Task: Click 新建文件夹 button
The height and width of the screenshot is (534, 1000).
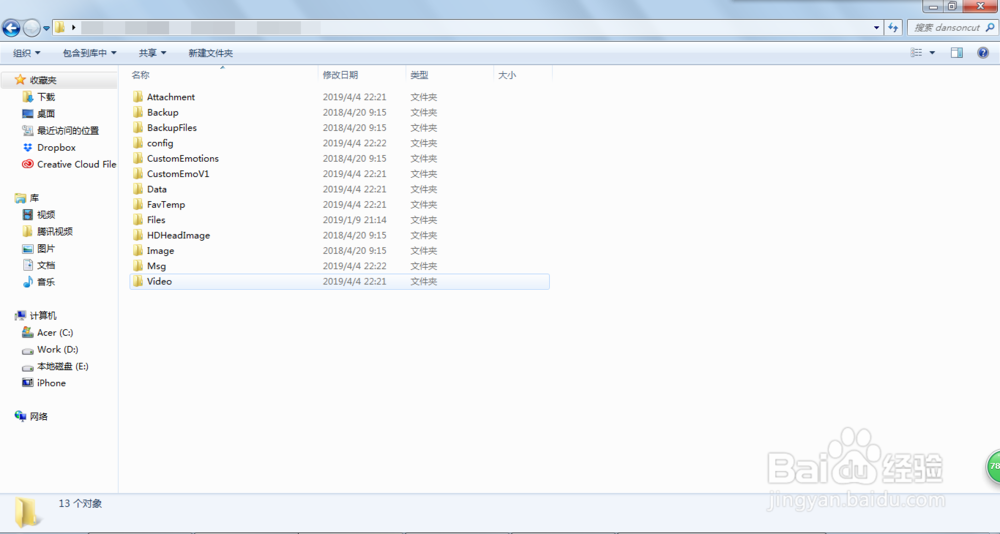Action: (210, 53)
